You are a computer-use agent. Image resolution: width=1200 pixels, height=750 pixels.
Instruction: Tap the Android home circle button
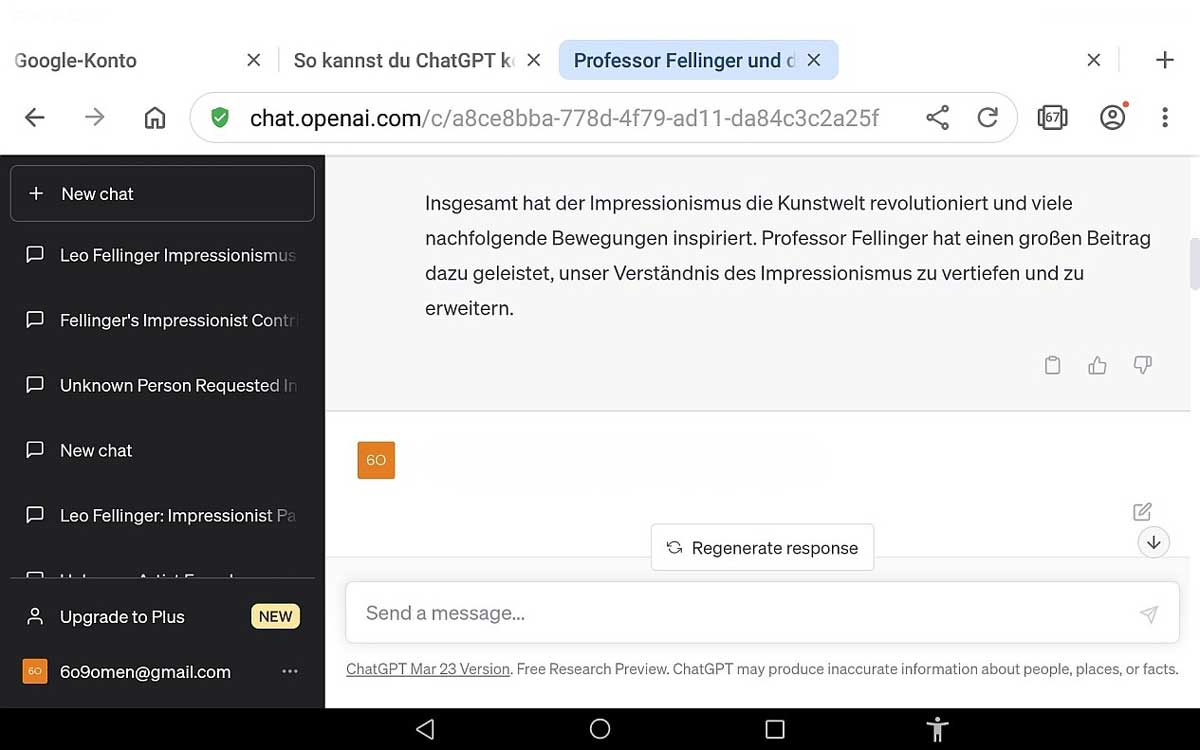(600, 729)
